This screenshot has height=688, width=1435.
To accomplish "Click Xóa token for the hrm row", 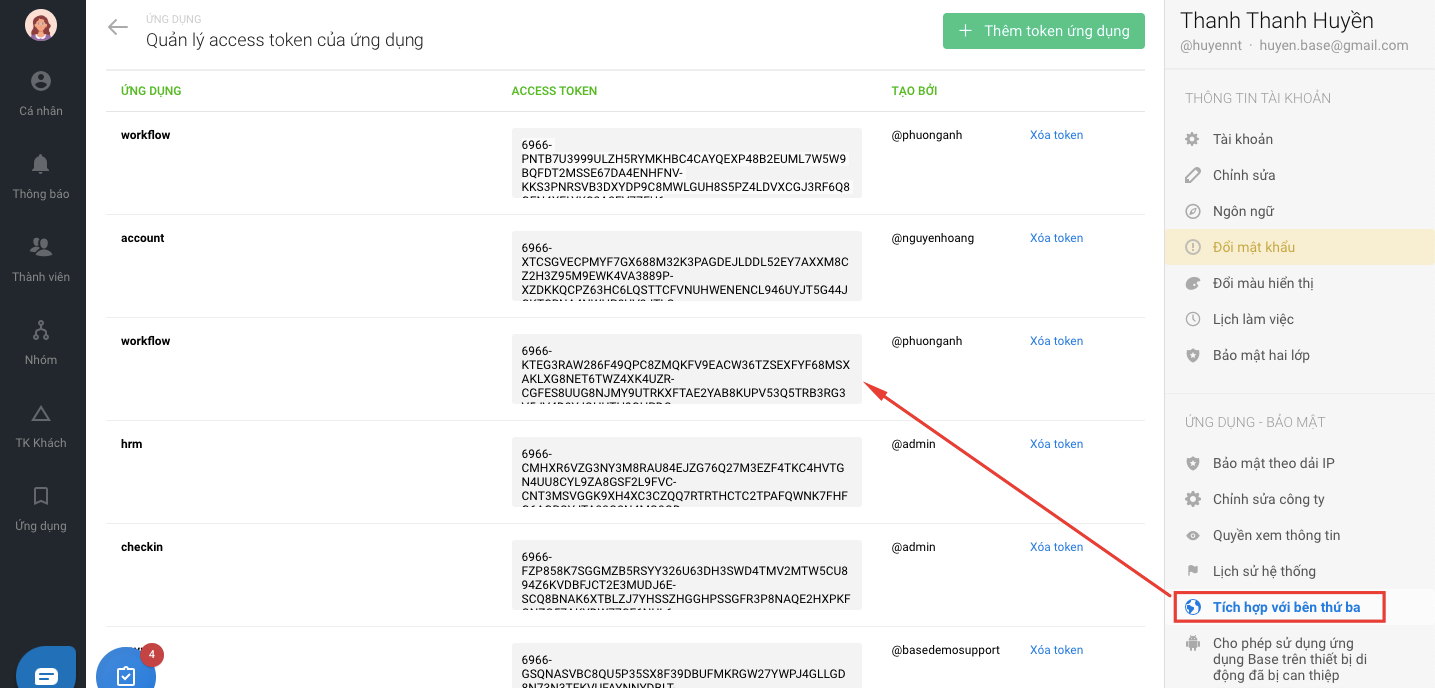I will pyautogui.click(x=1056, y=444).
